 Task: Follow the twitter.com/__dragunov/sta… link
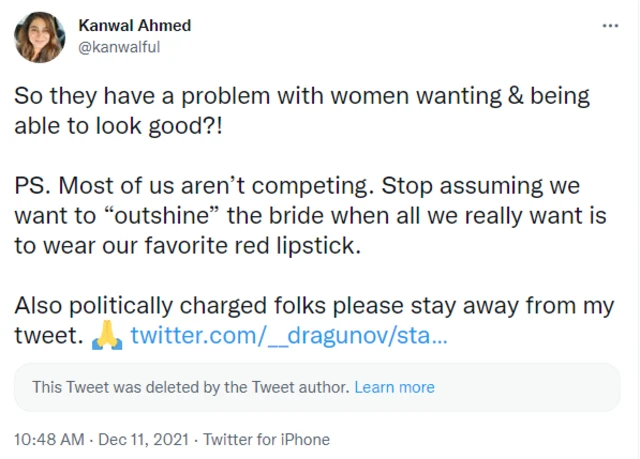pyautogui.click(x=289, y=336)
